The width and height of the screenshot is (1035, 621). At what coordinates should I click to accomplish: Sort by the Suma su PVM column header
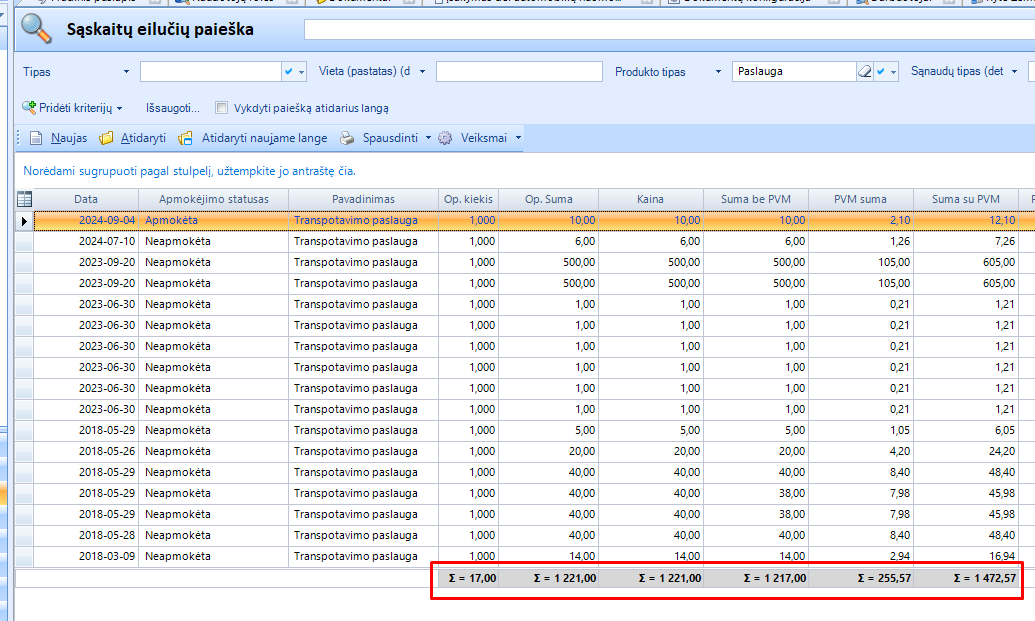pos(966,199)
